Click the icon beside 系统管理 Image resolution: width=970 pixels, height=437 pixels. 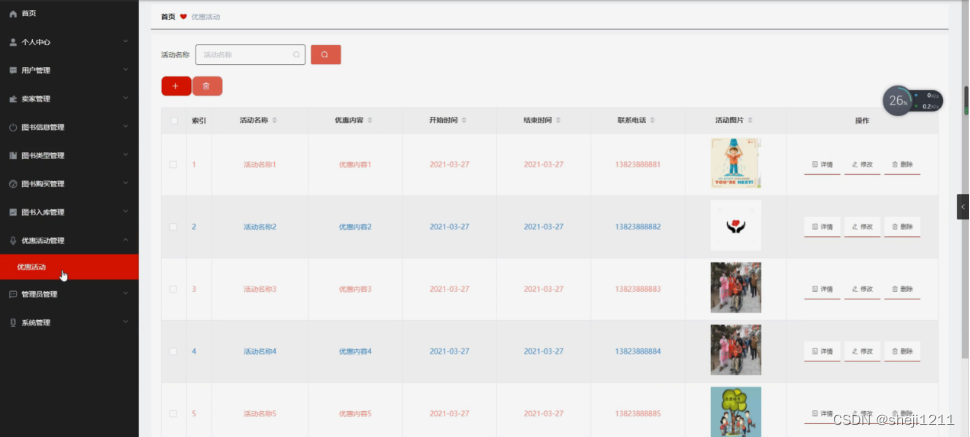[x=13, y=322]
